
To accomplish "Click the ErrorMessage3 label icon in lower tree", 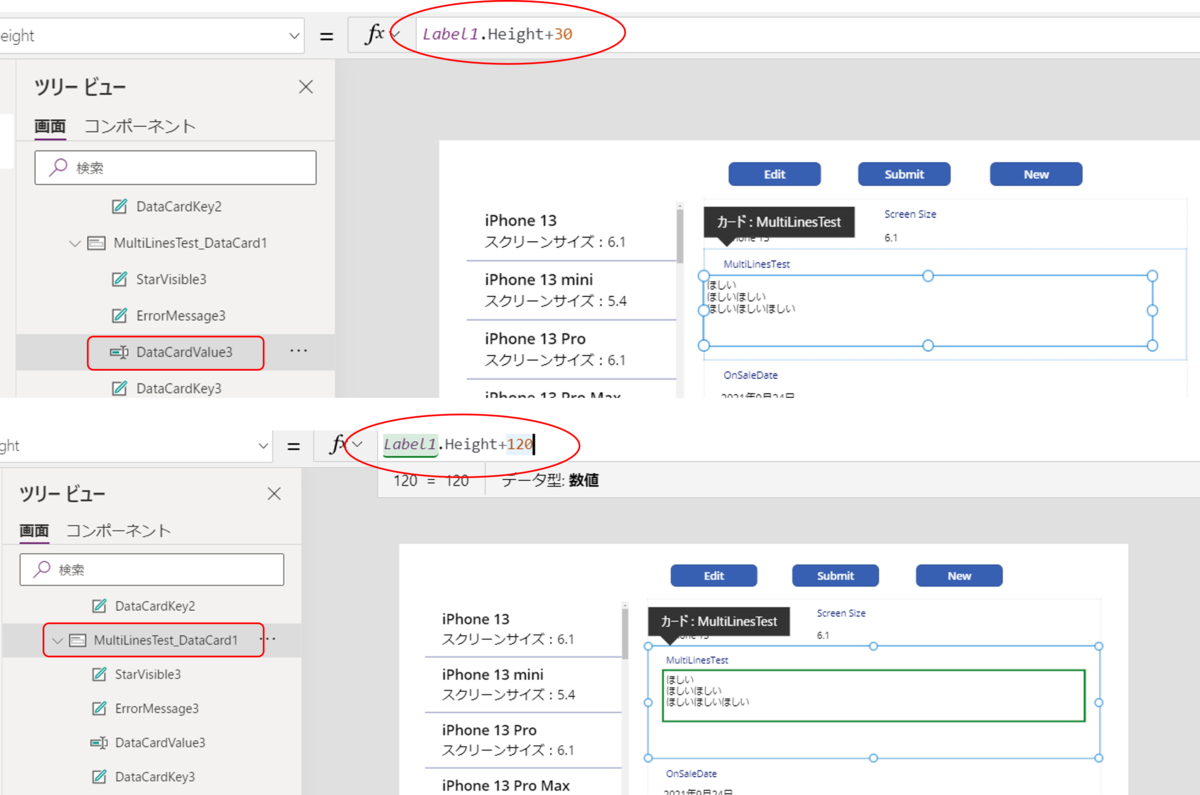I will 99,709.
